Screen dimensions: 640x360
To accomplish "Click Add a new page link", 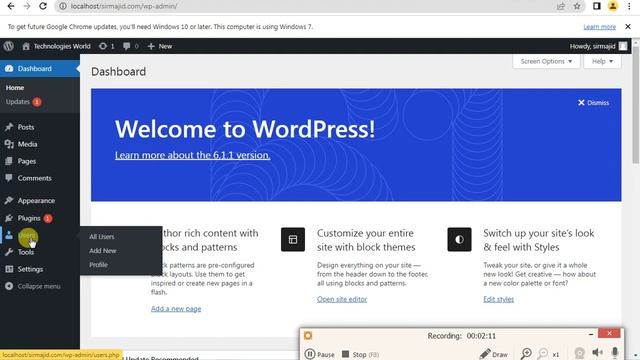I will pyautogui.click(x=176, y=309).
